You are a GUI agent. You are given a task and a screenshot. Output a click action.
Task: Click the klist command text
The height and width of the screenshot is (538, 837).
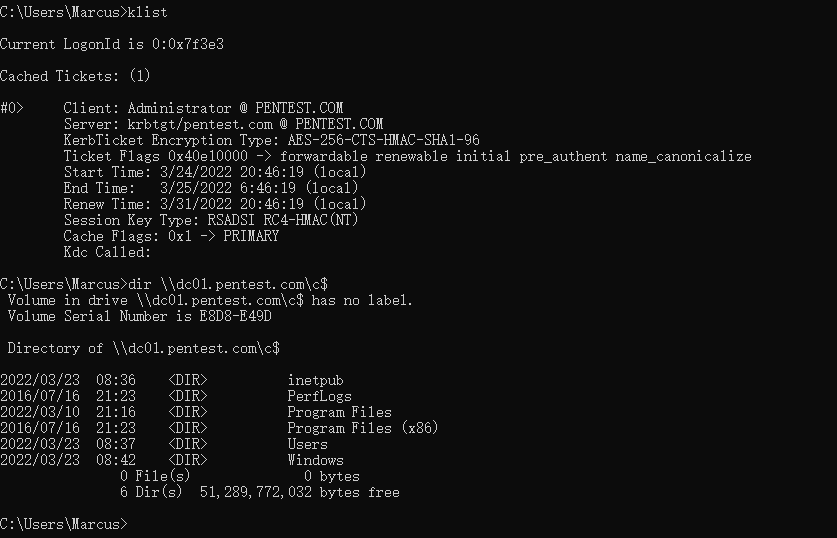pyautogui.click(x=147, y=12)
